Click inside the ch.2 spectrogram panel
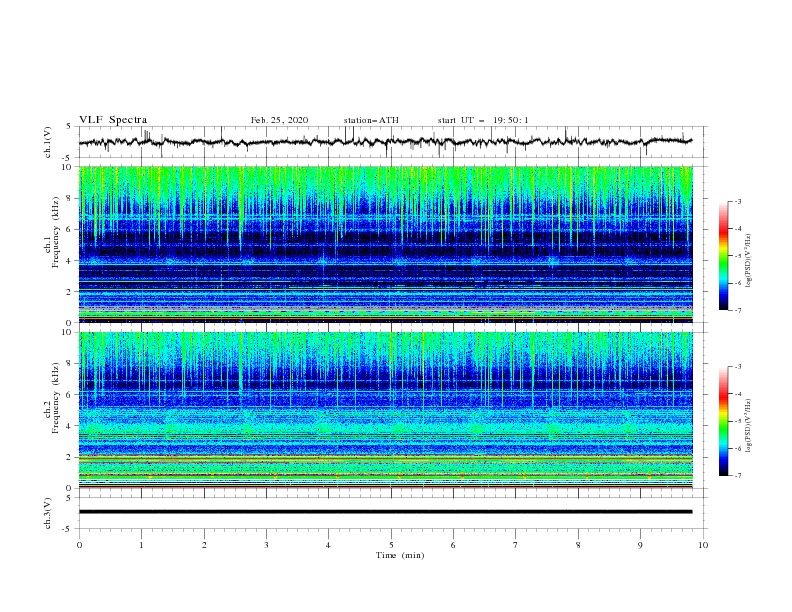This screenshot has height=612, width=792. pyautogui.click(x=386, y=410)
